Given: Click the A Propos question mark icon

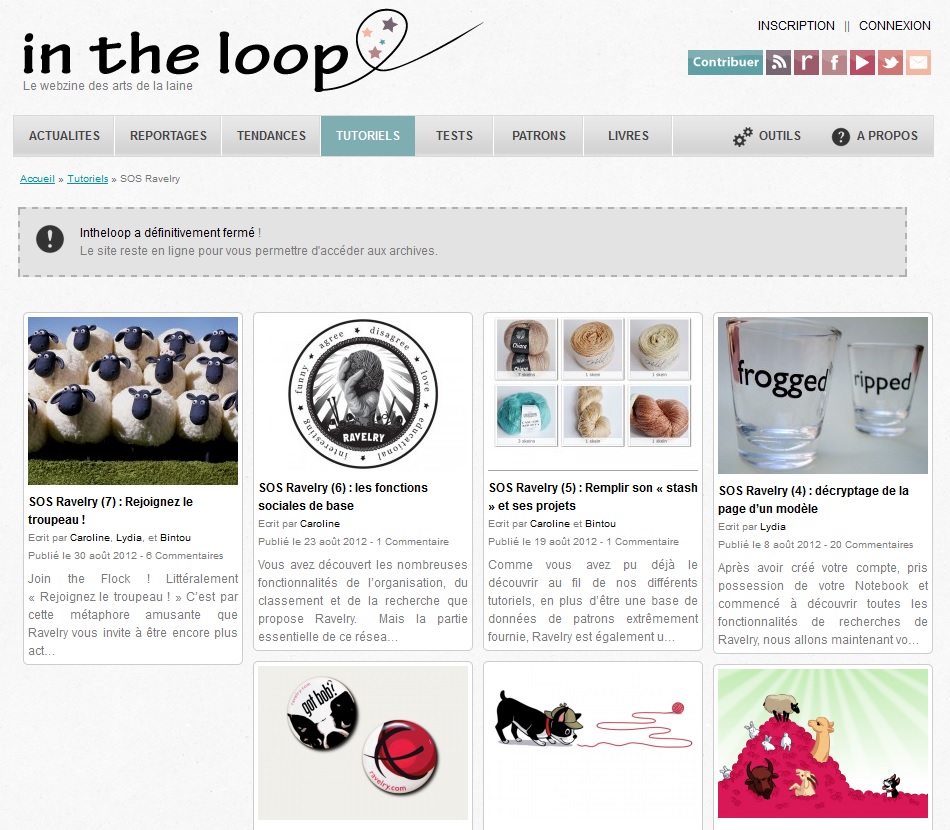Looking at the screenshot, I should [840, 137].
